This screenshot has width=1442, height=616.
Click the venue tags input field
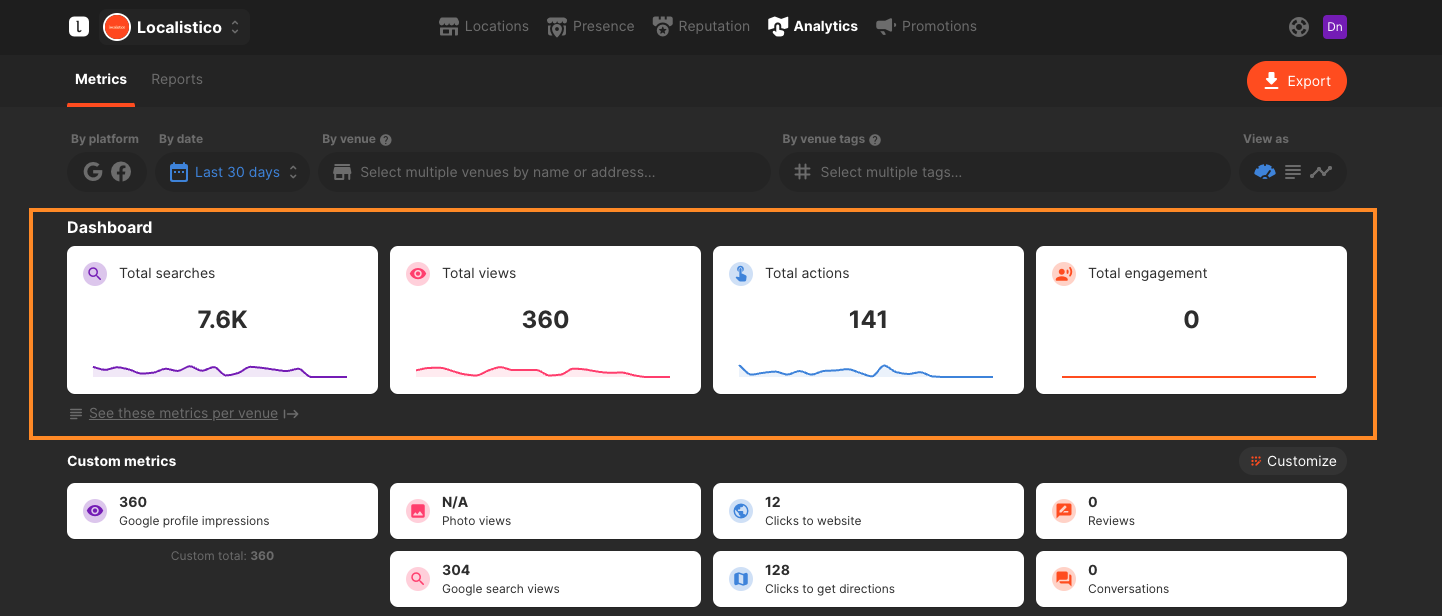coord(1005,172)
